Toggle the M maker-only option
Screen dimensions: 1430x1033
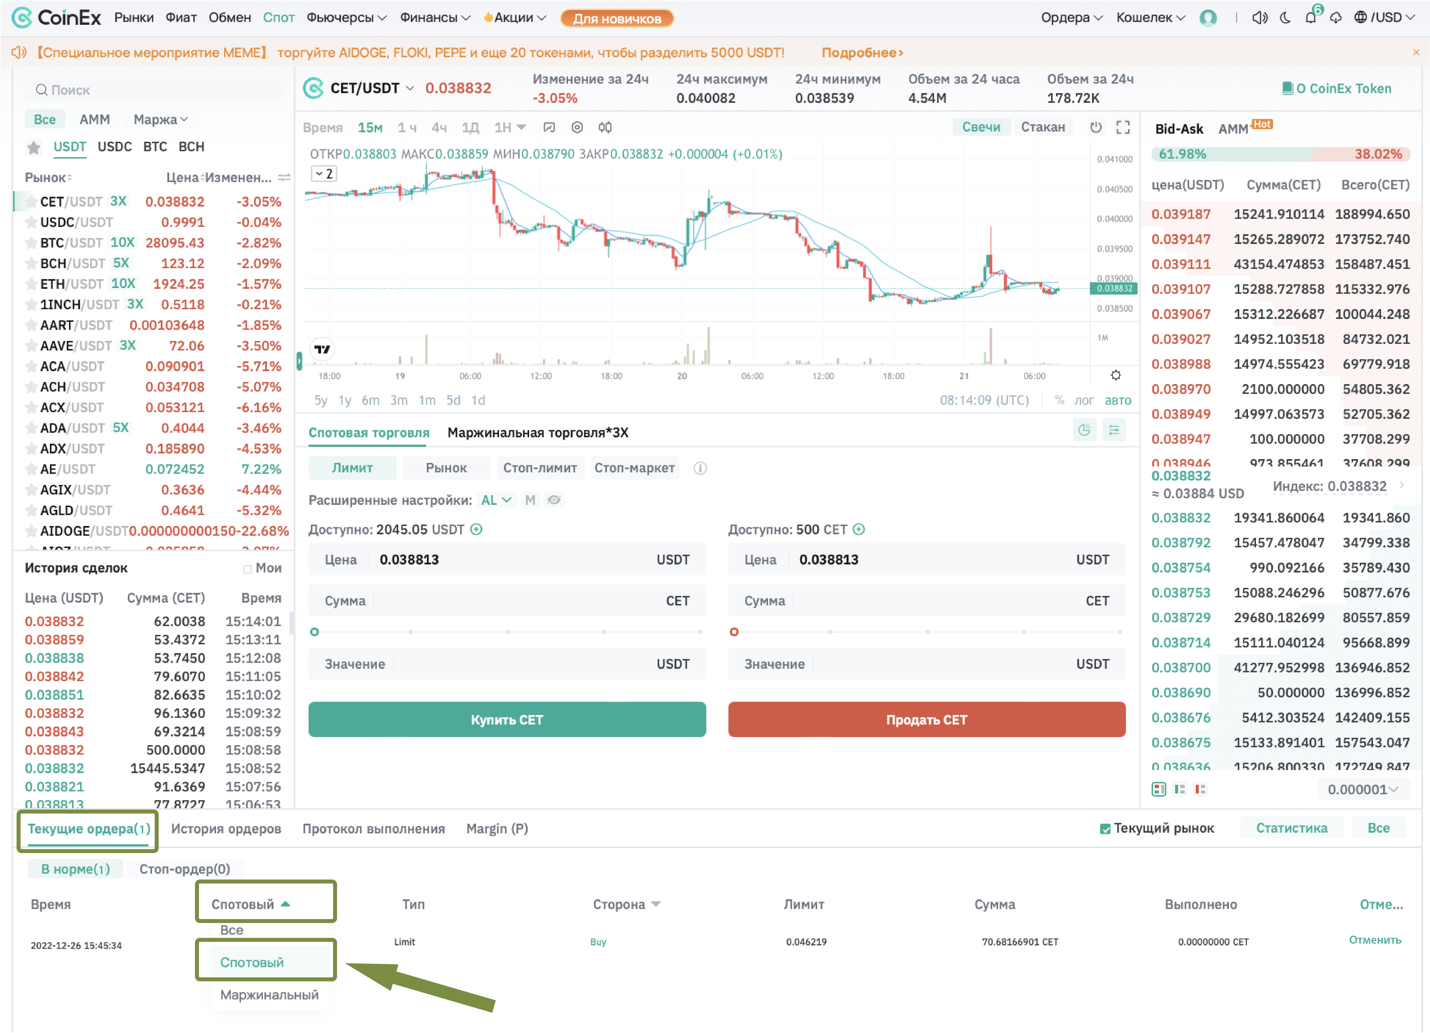pyautogui.click(x=530, y=500)
